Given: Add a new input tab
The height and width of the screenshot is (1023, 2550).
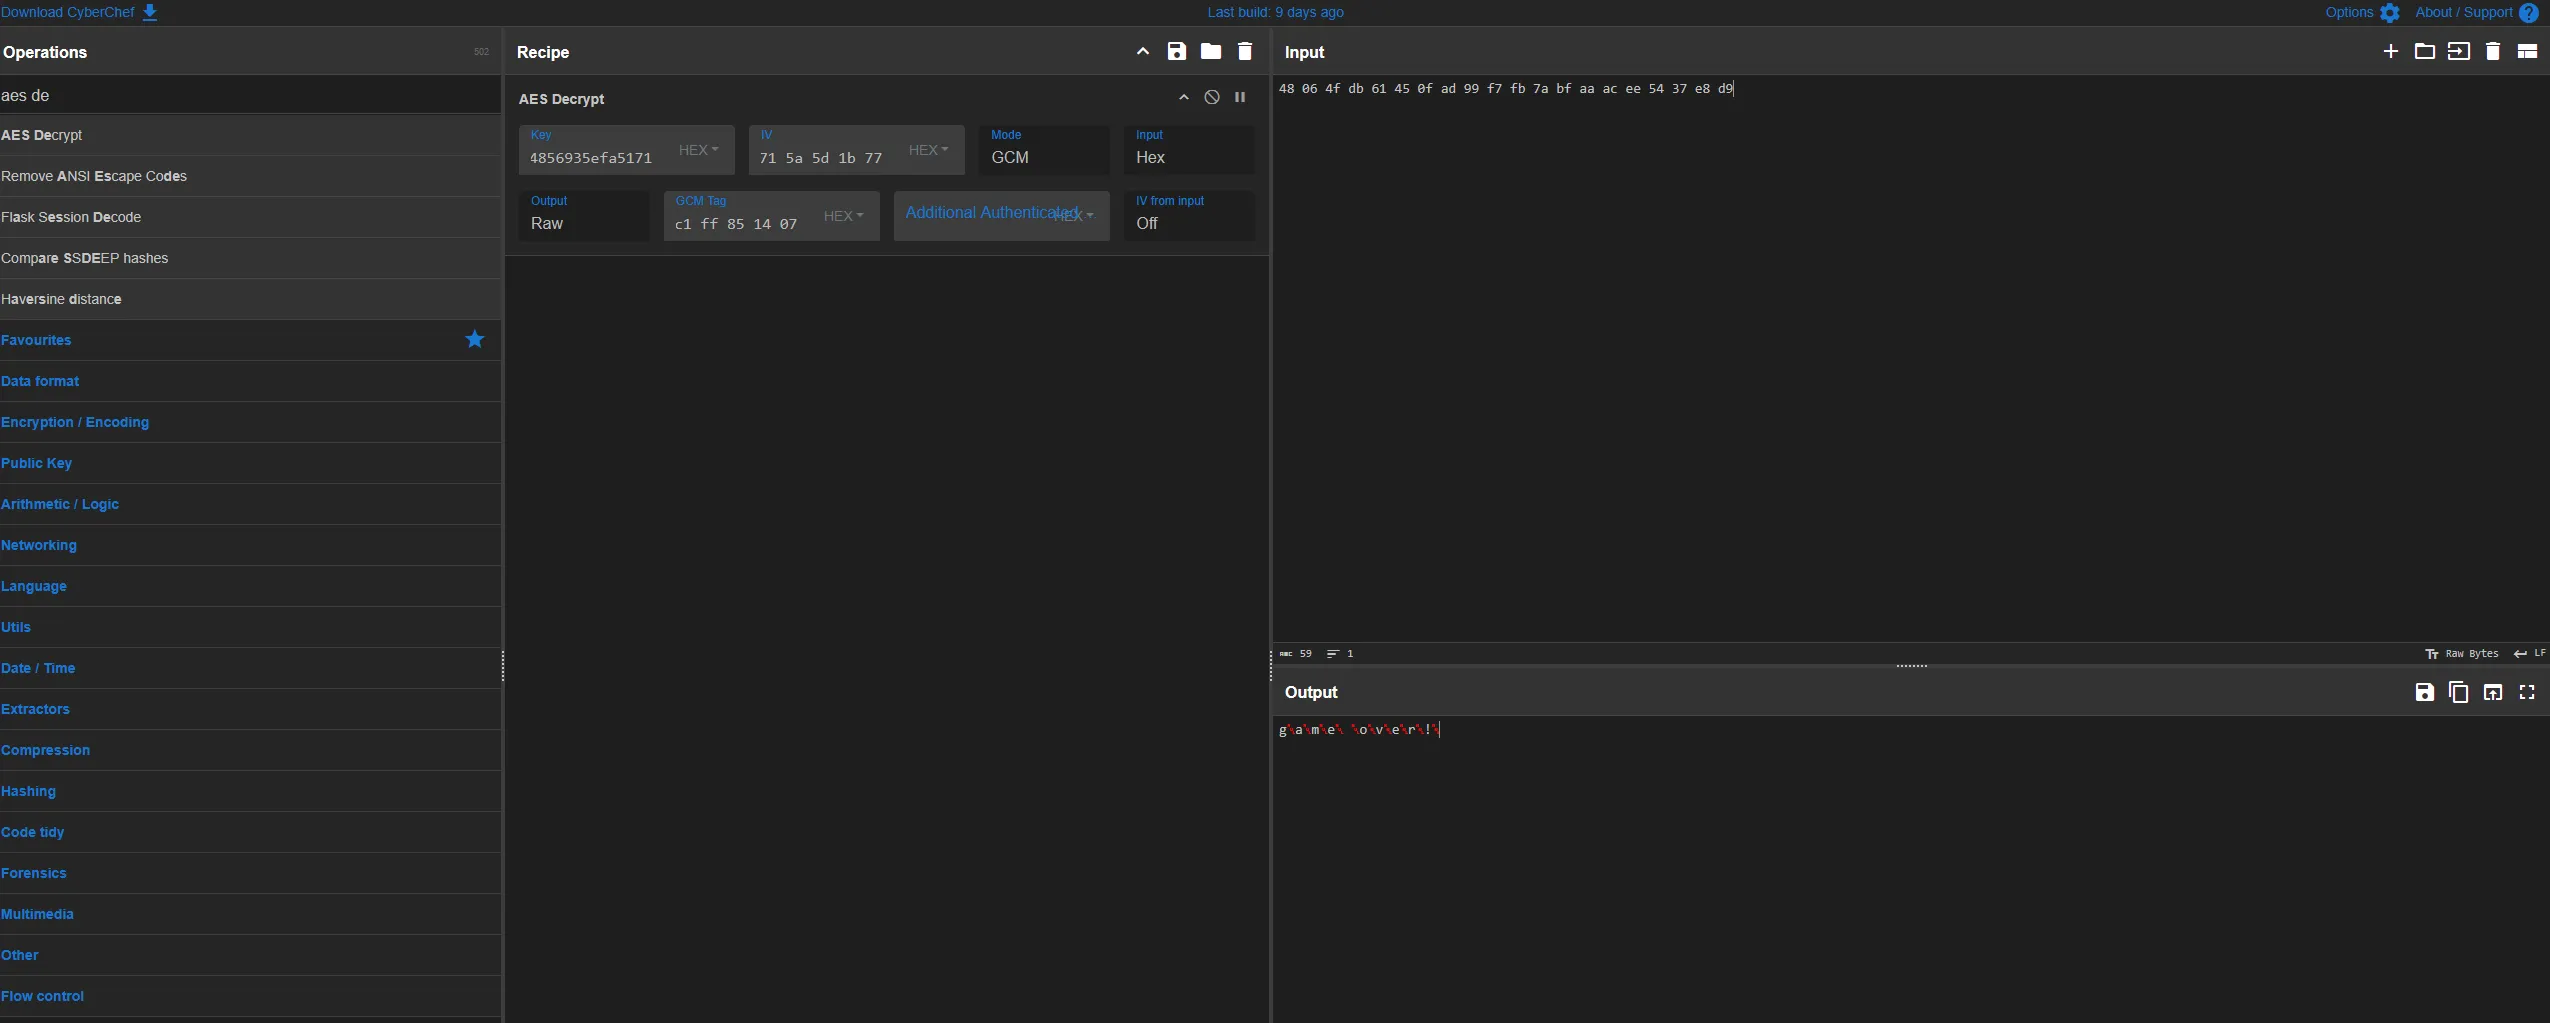Looking at the screenshot, I should (2391, 51).
